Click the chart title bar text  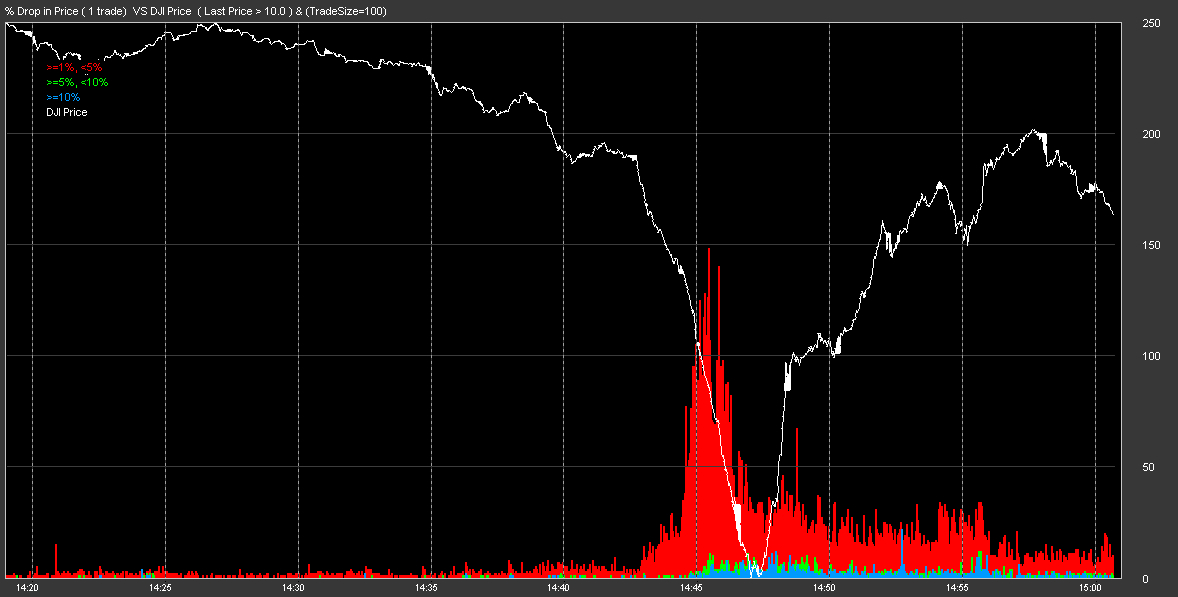(x=190, y=10)
